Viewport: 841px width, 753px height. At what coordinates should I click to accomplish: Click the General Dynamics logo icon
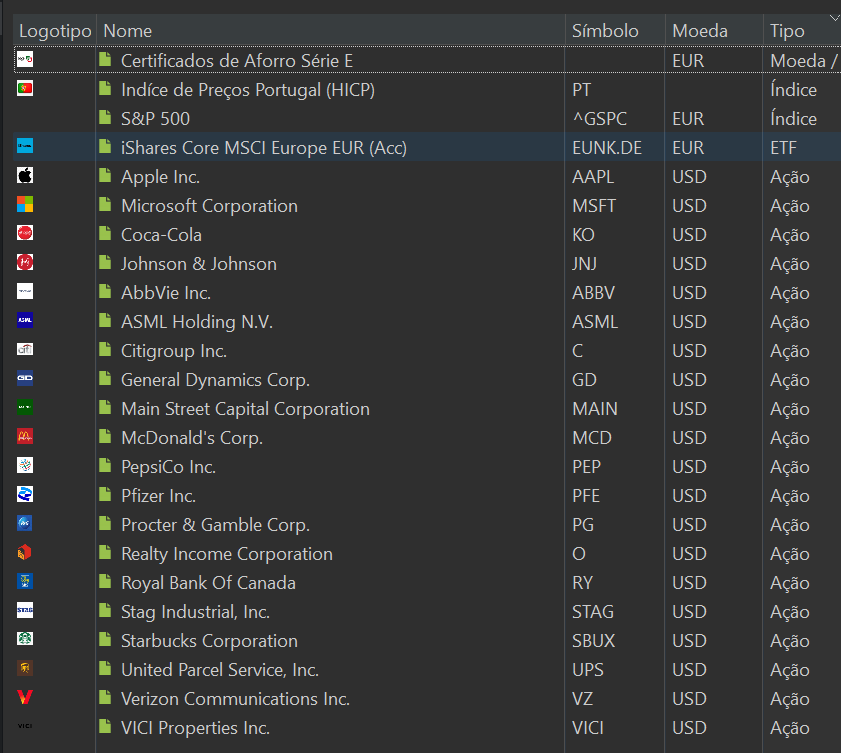25,378
